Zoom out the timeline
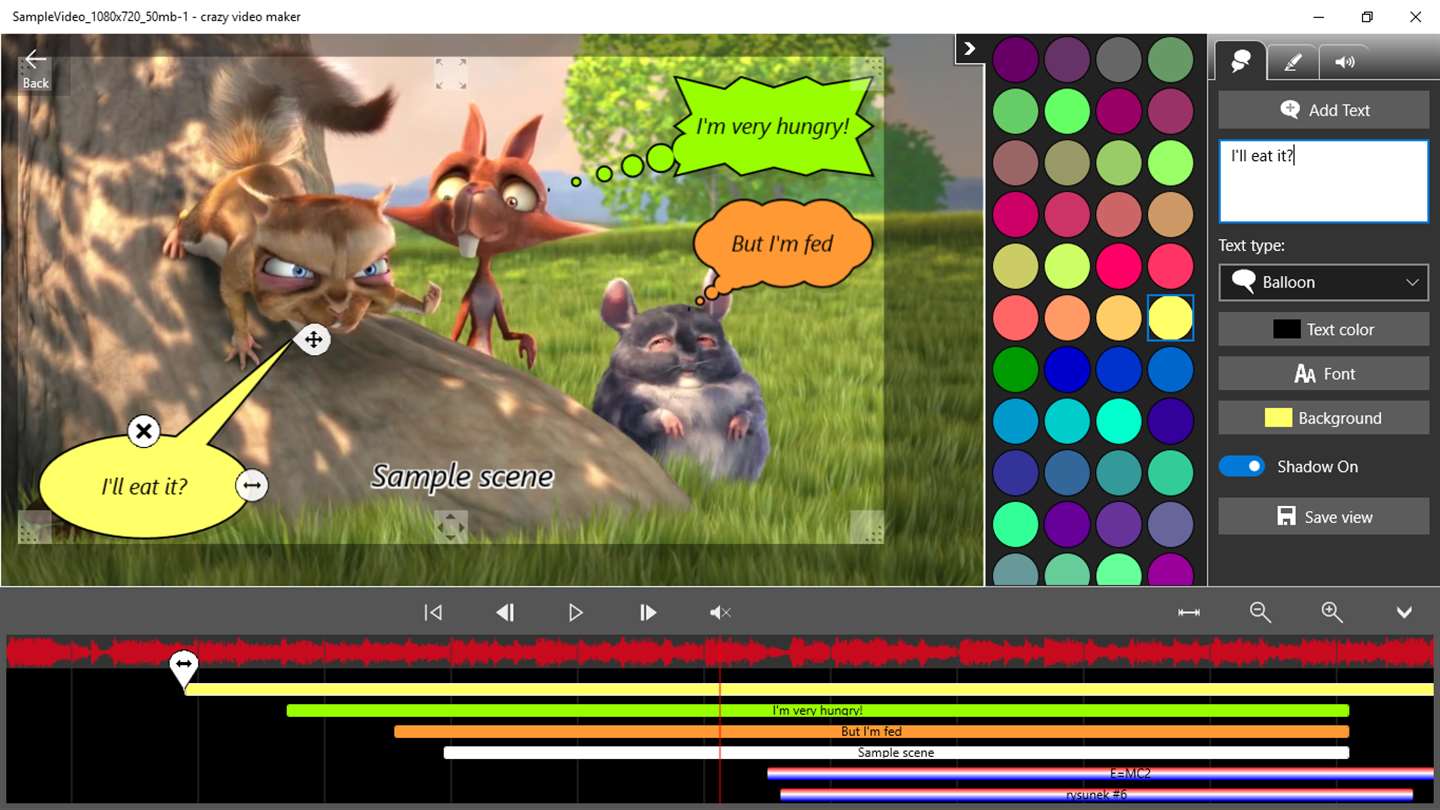The height and width of the screenshot is (810, 1440). pyautogui.click(x=1260, y=612)
